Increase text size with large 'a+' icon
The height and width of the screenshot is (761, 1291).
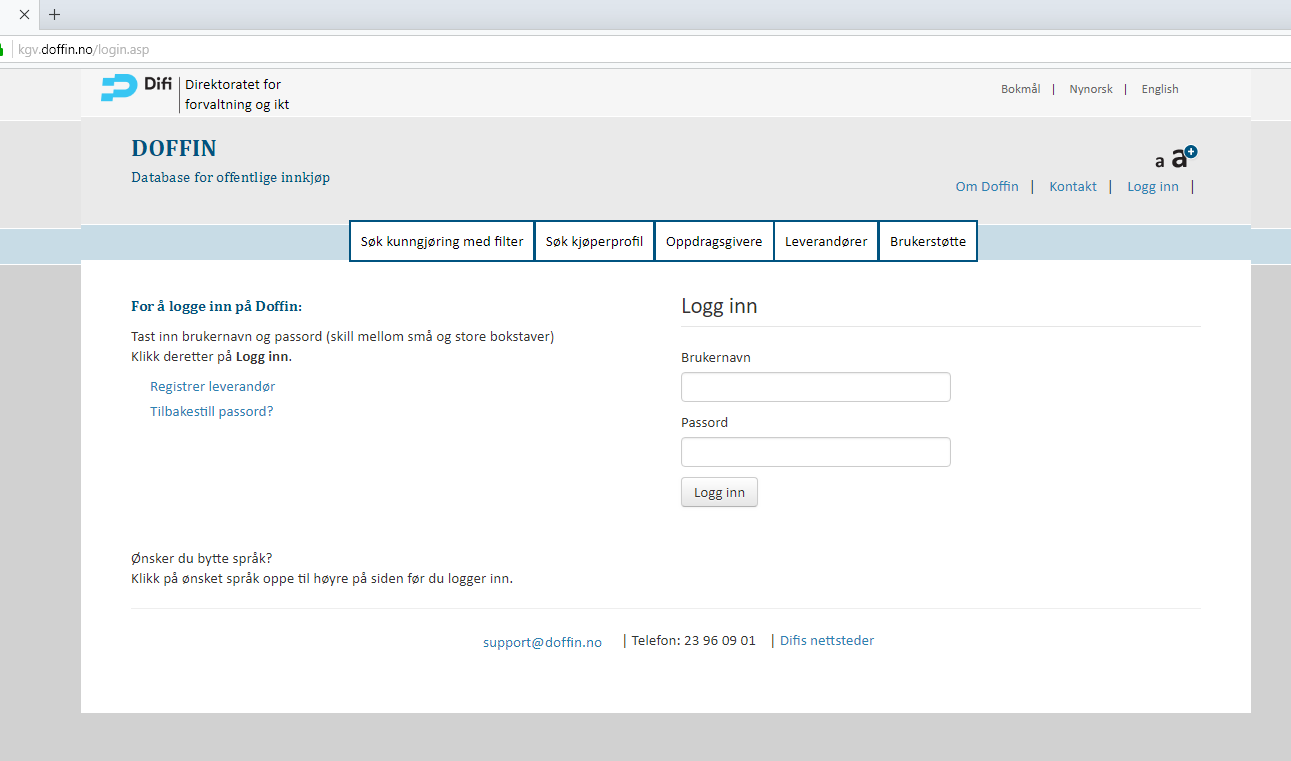coord(1184,157)
